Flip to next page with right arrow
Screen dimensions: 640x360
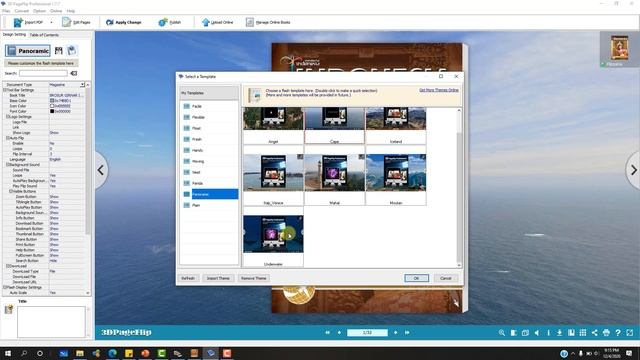[x=633, y=170]
